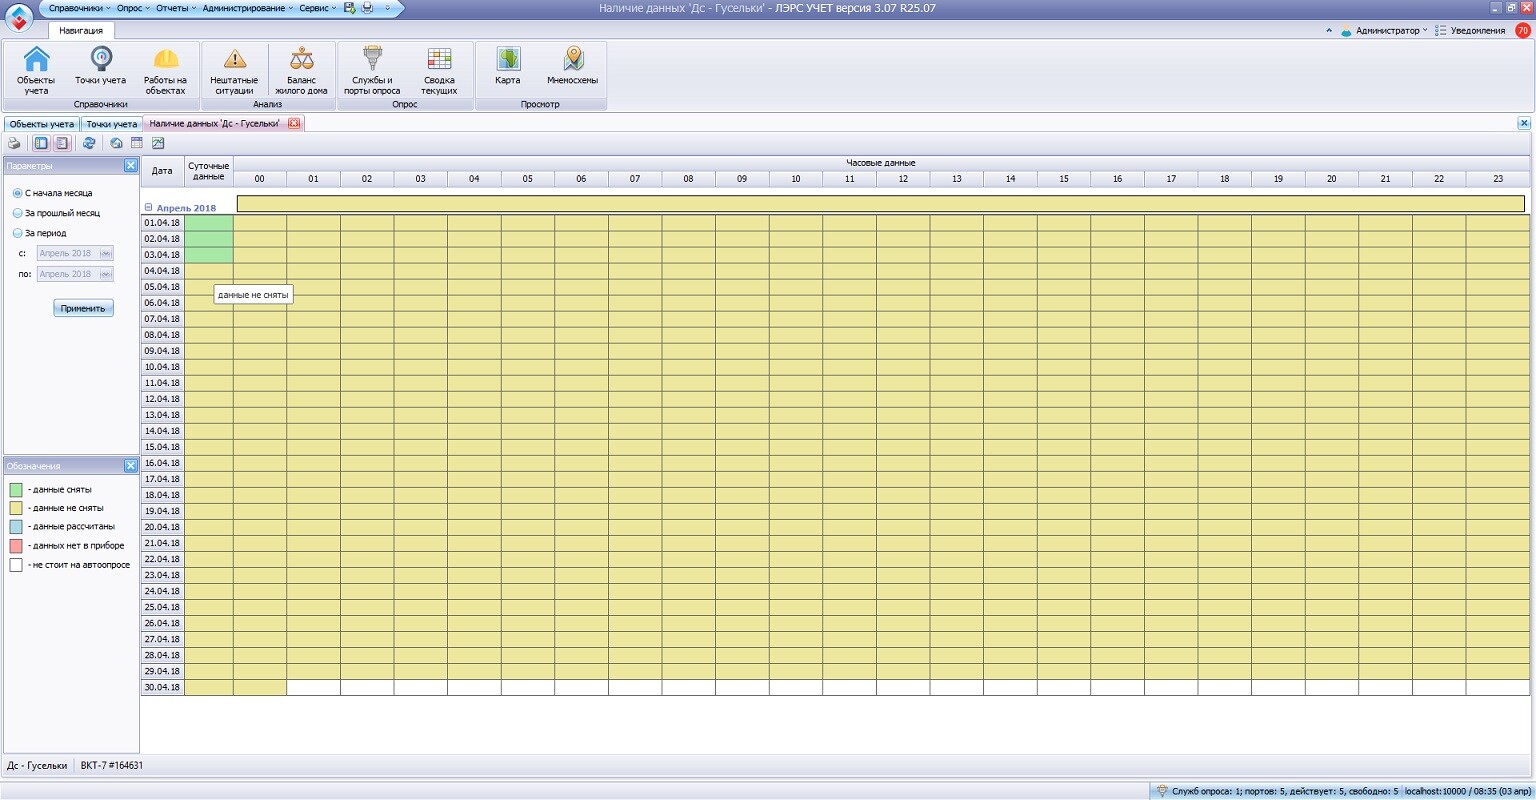Close the Параметры panel

[131, 165]
